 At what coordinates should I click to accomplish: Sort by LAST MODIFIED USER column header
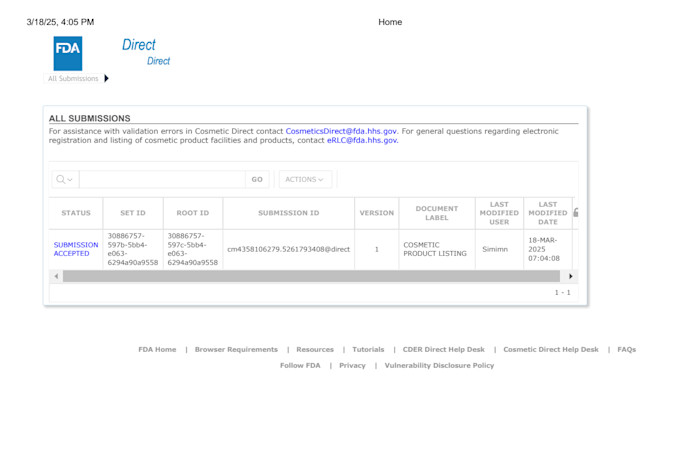(499, 213)
